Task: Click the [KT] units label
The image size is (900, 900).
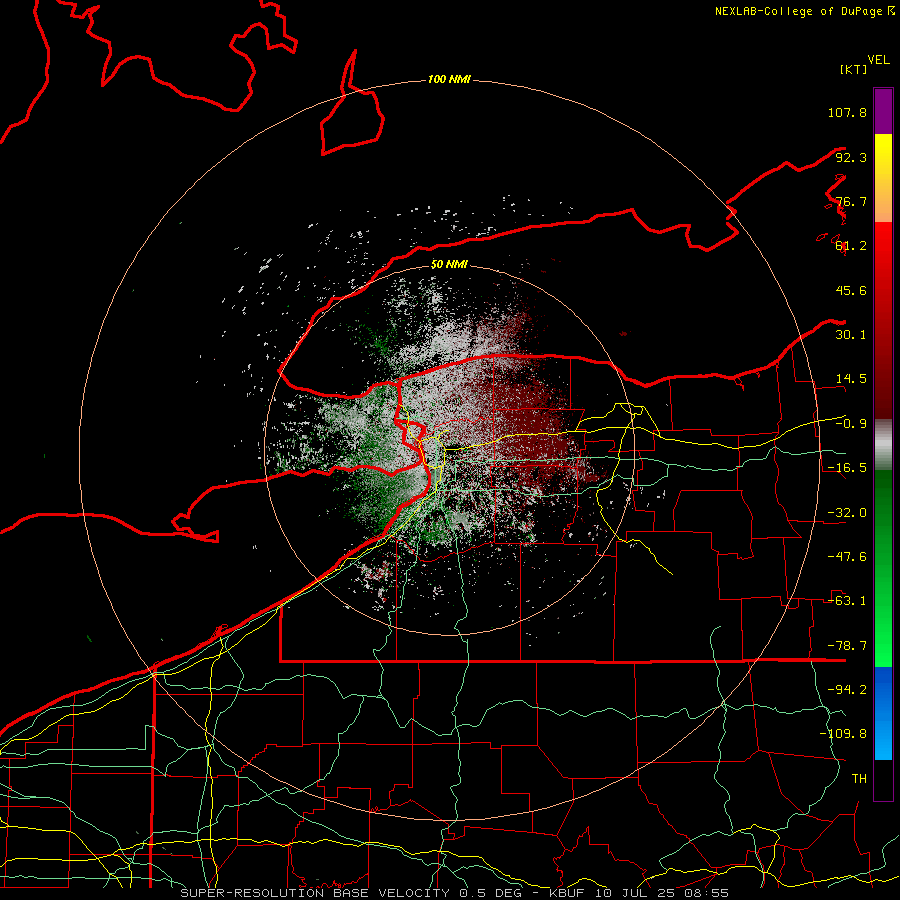Action: pos(853,69)
